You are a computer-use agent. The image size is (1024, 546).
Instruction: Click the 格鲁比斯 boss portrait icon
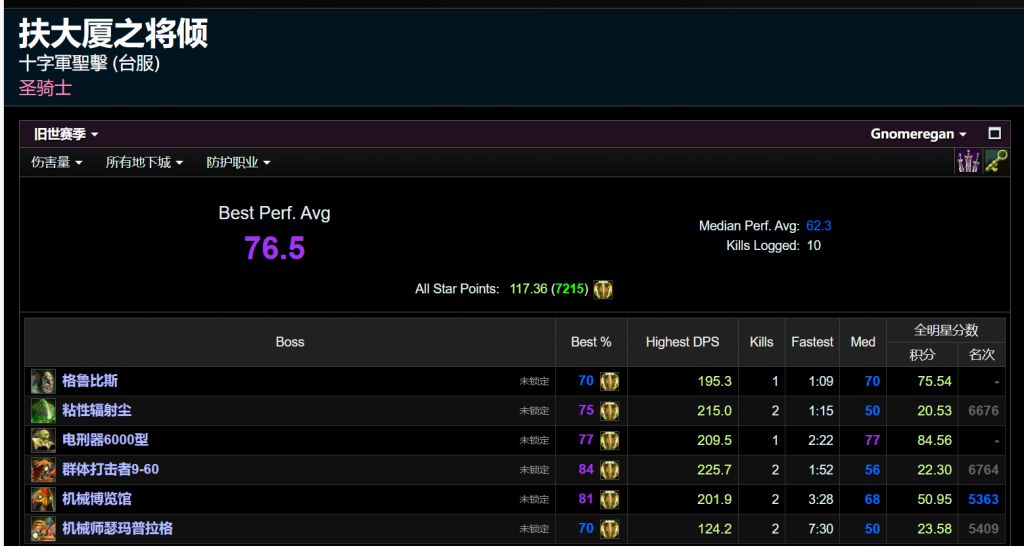[43, 381]
